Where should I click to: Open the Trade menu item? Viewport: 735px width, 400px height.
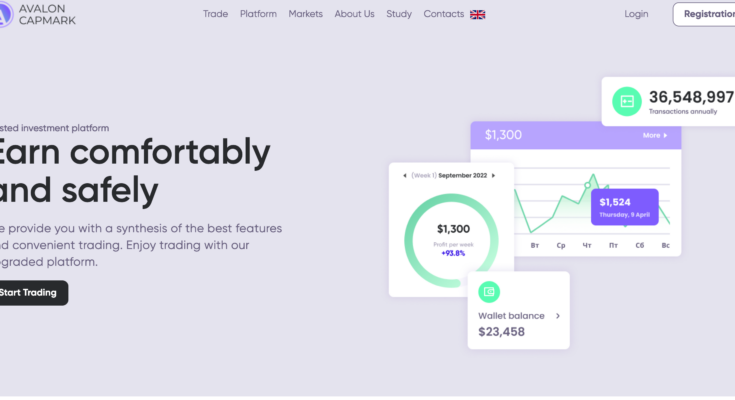[215, 14]
